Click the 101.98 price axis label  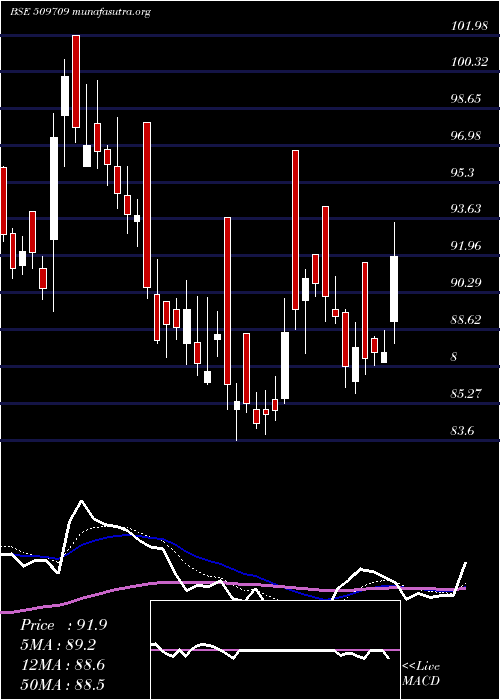[x=469, y=26]
